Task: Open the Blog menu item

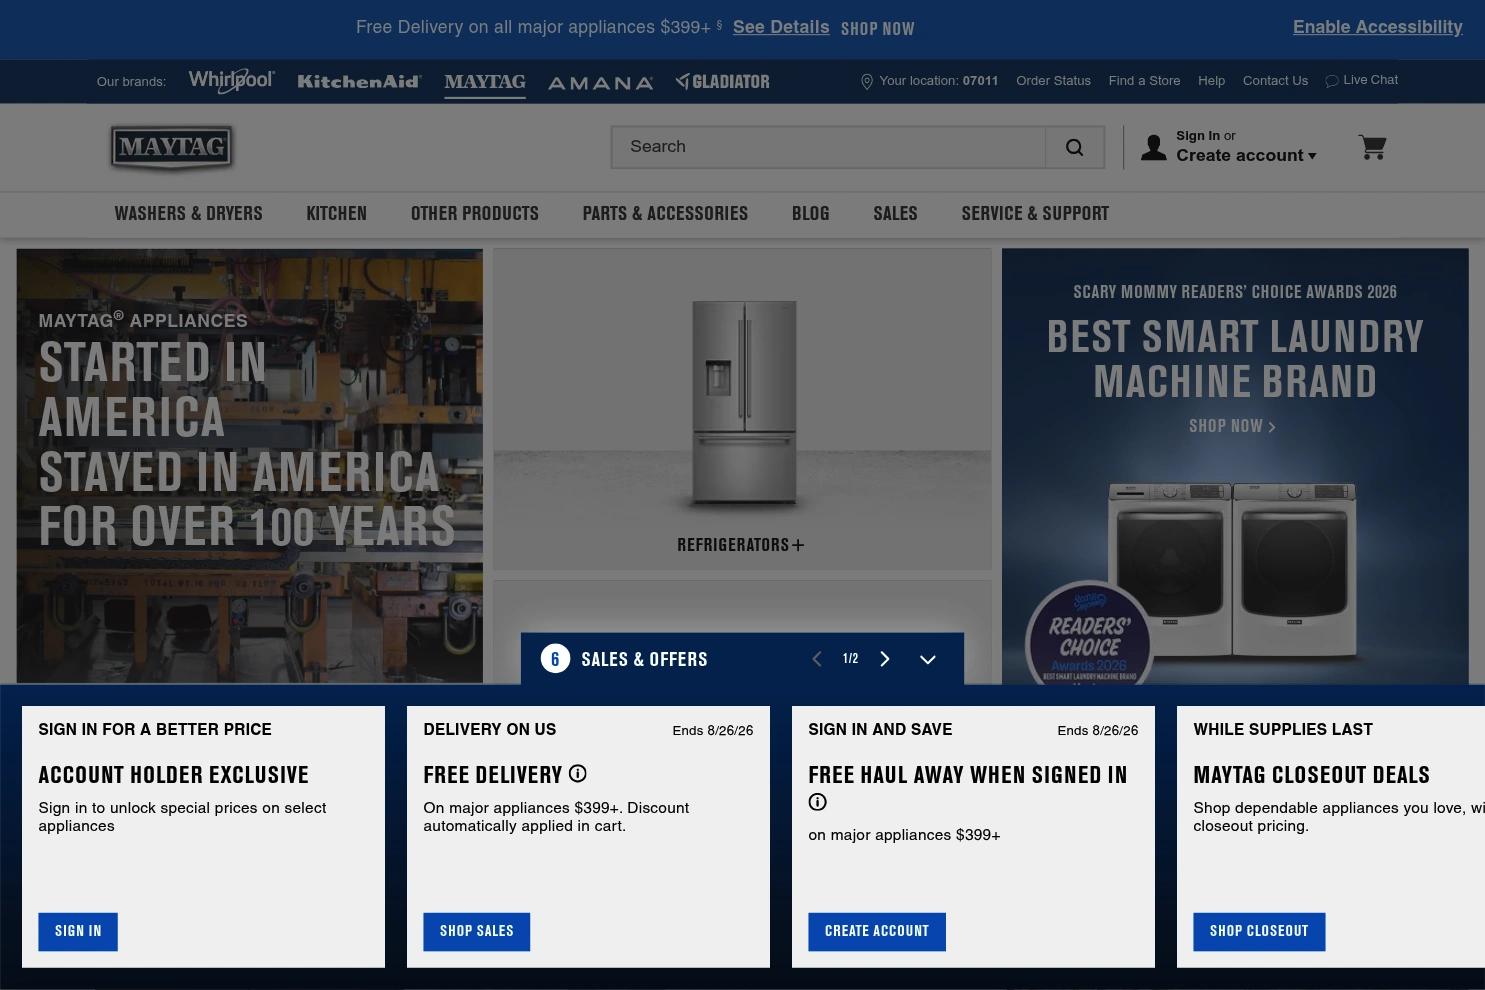Action: [810, 213]
